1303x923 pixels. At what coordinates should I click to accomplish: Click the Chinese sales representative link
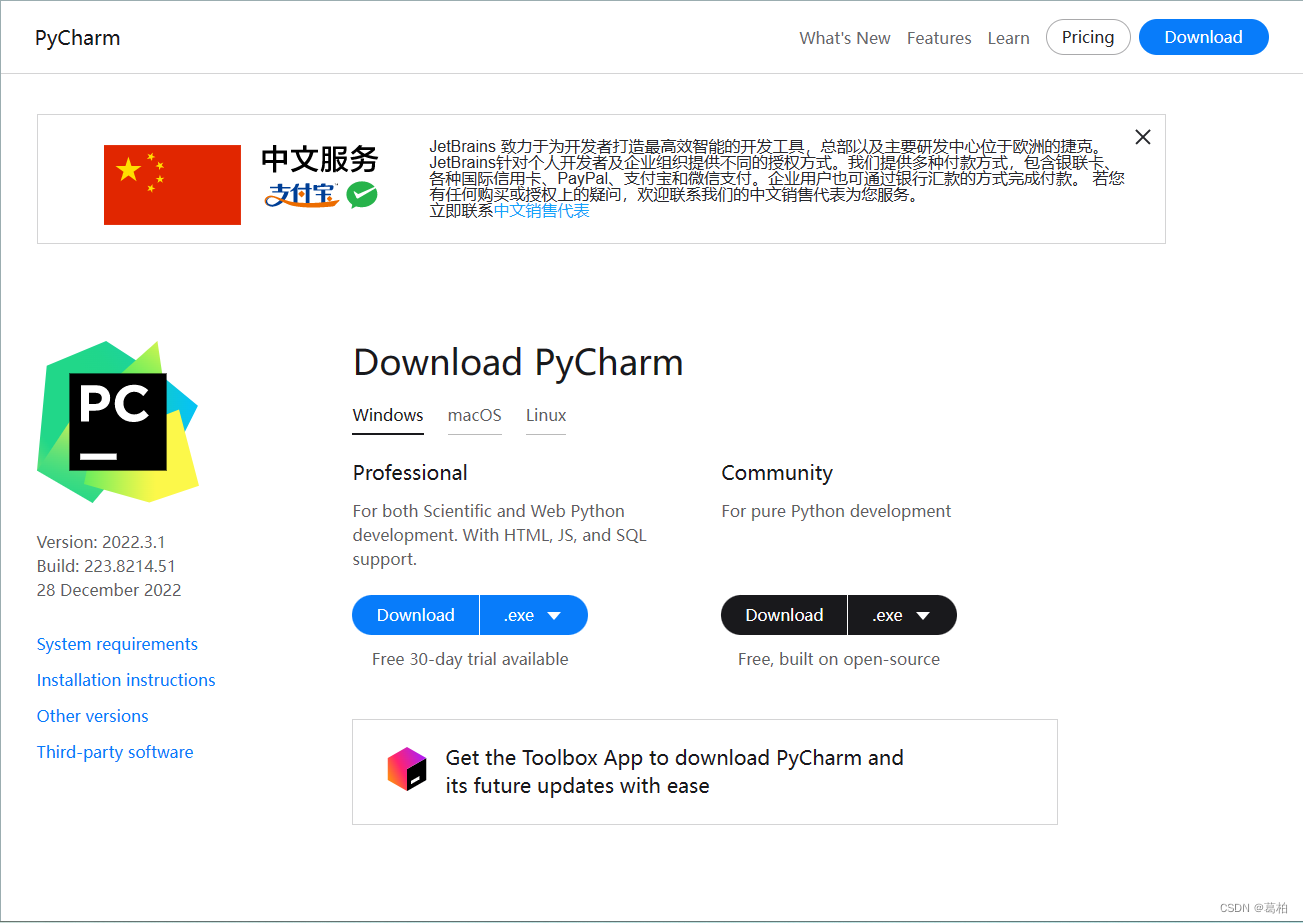pyautogui.click(x=542, y=211)
